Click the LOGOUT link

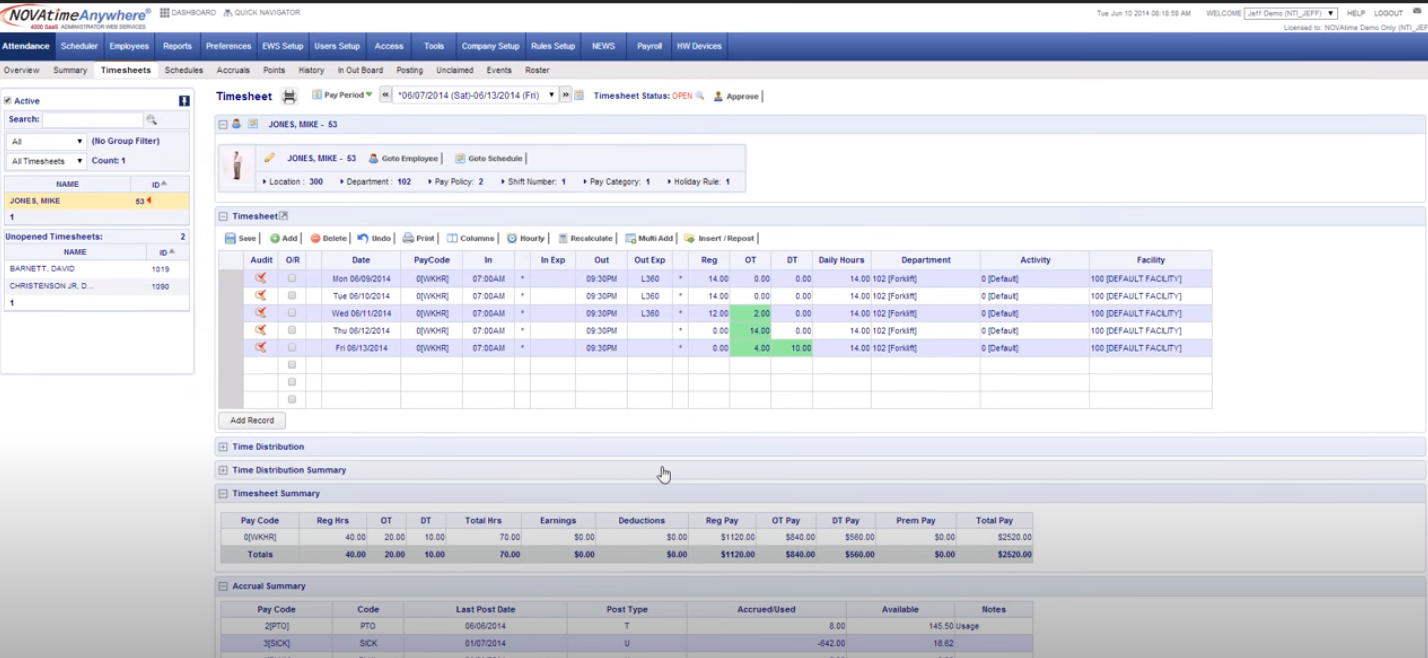tap(1388, 13)
